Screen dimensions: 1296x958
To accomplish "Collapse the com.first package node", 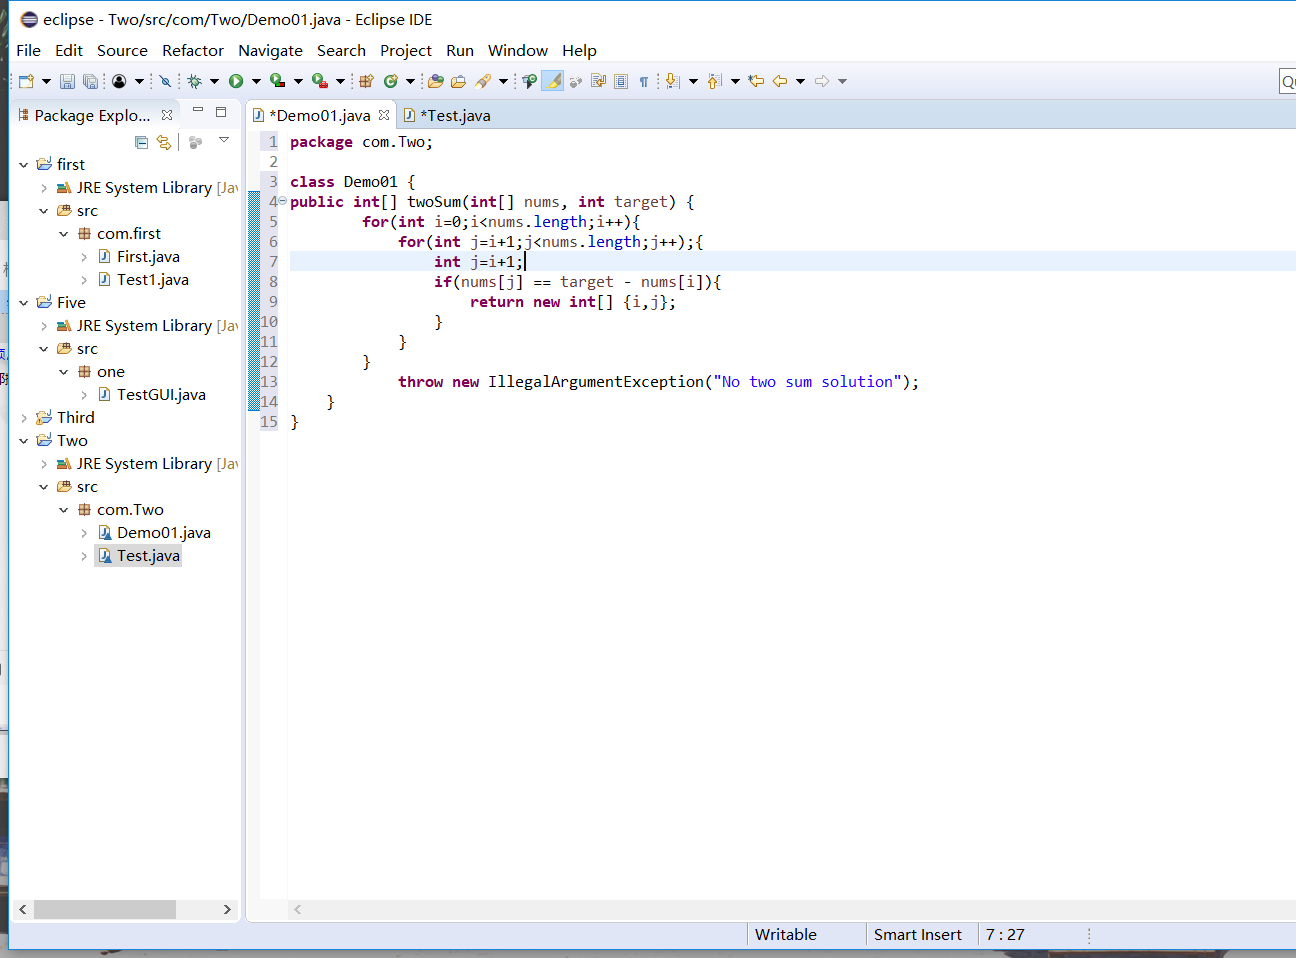I will pyautogui.click(x=64, y=233).
